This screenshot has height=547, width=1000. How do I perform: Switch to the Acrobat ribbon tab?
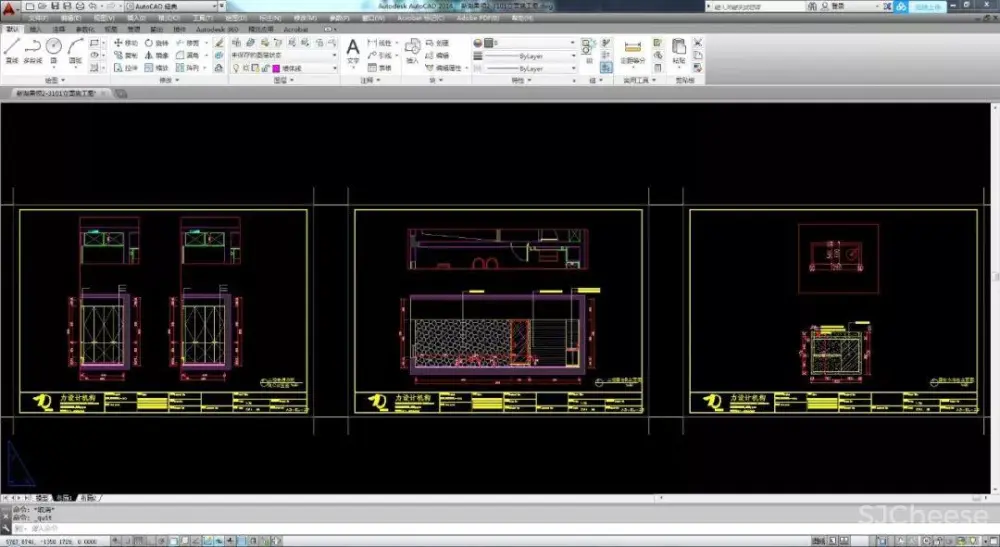click(x=296, y=30)
